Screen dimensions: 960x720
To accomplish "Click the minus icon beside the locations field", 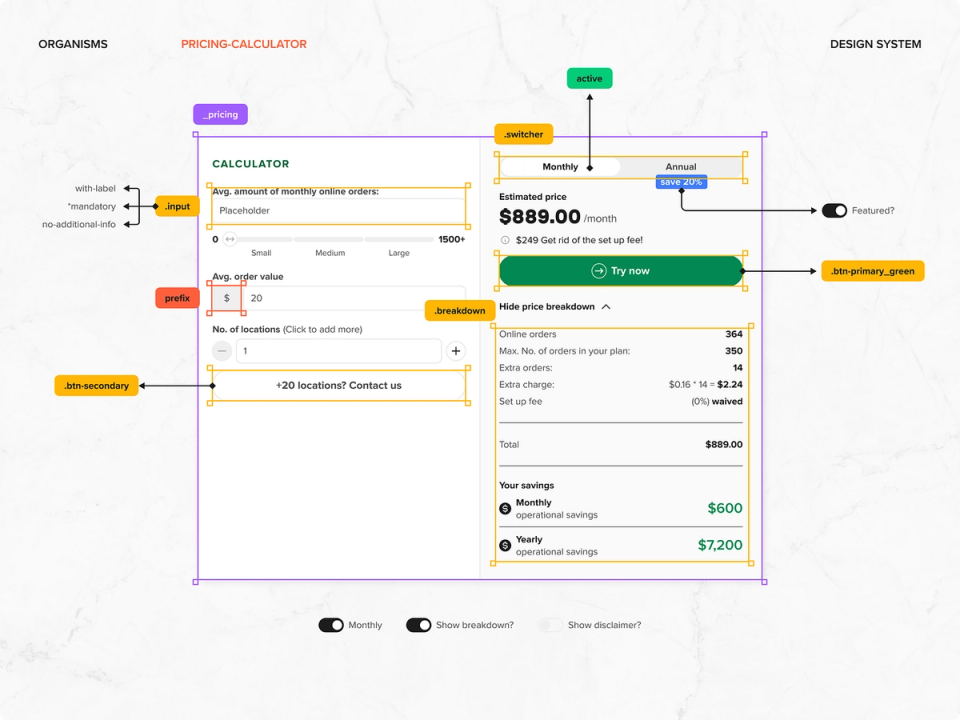I will pyautogui.click(x=221, y=351).
